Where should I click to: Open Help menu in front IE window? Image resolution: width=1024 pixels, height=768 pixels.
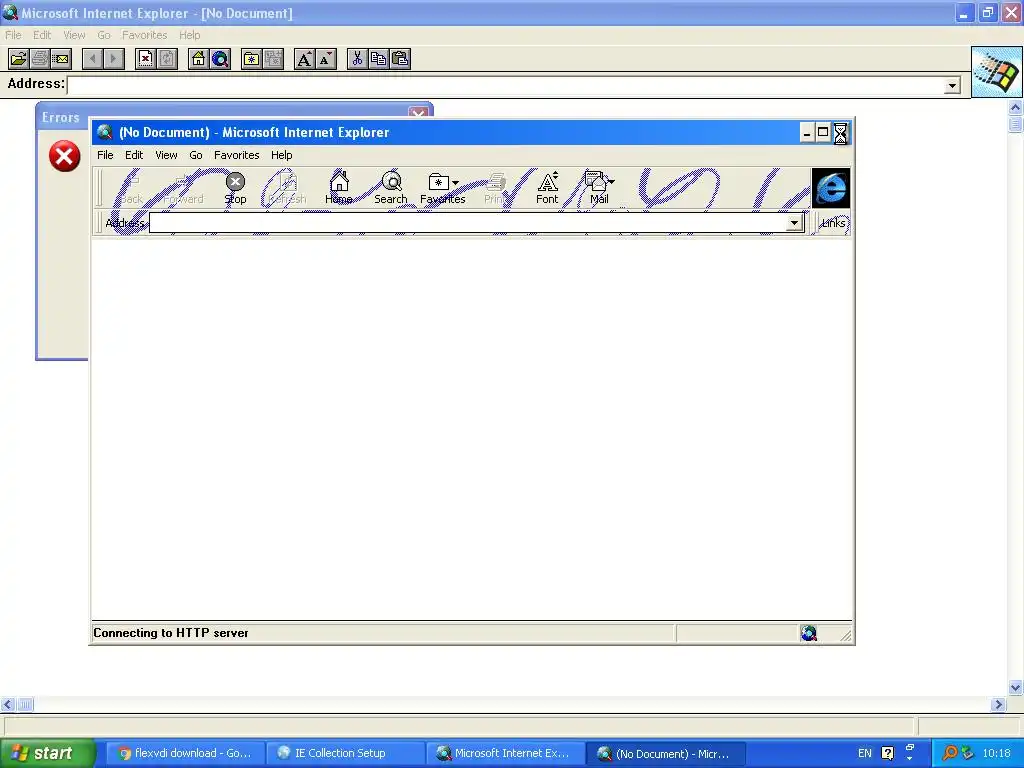281,155
